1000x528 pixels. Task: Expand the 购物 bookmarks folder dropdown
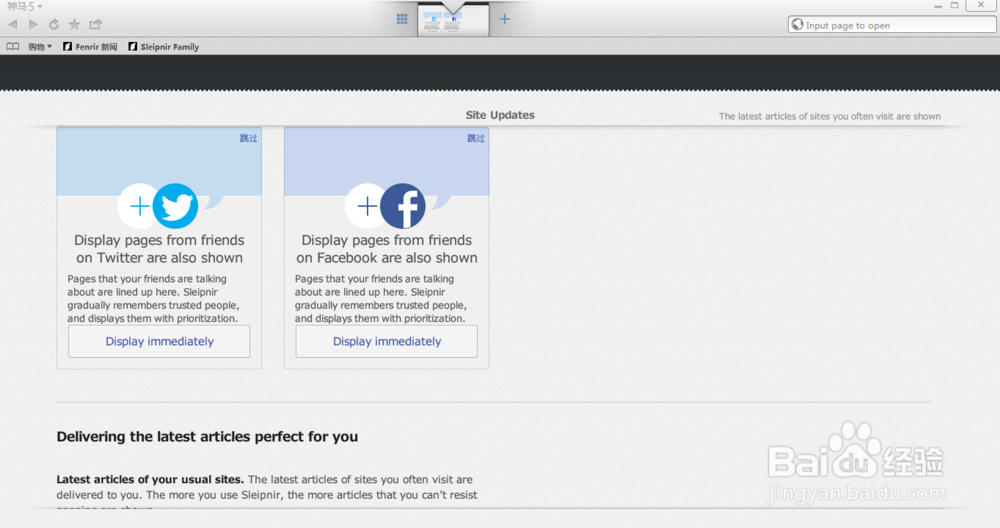(x=40, y=47)
